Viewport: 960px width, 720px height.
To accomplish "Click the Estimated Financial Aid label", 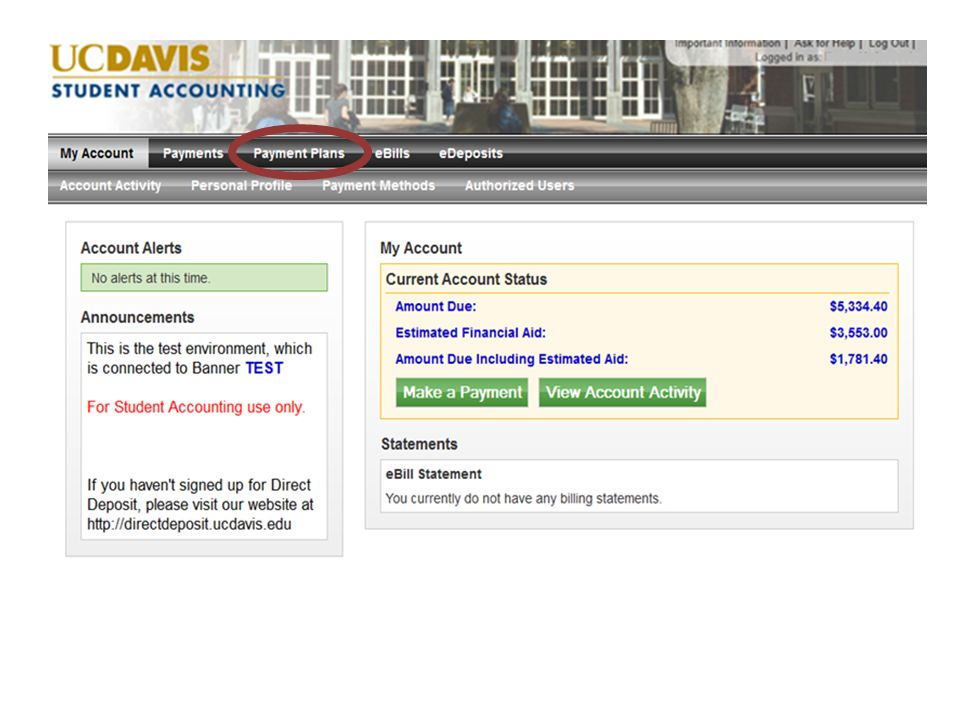I will (470, 332).
